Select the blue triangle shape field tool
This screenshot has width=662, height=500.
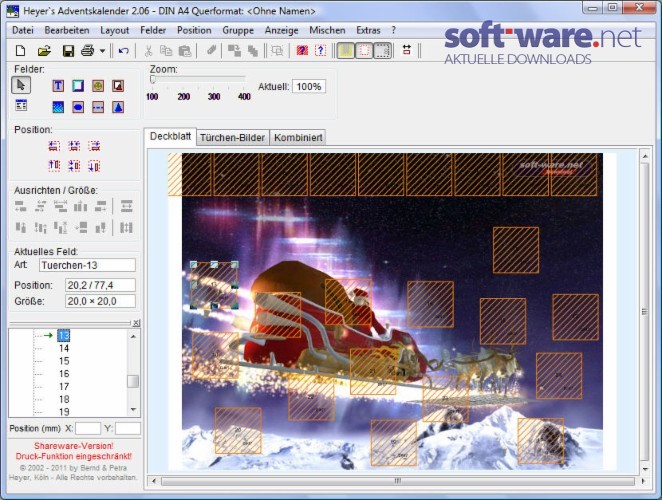118,107
